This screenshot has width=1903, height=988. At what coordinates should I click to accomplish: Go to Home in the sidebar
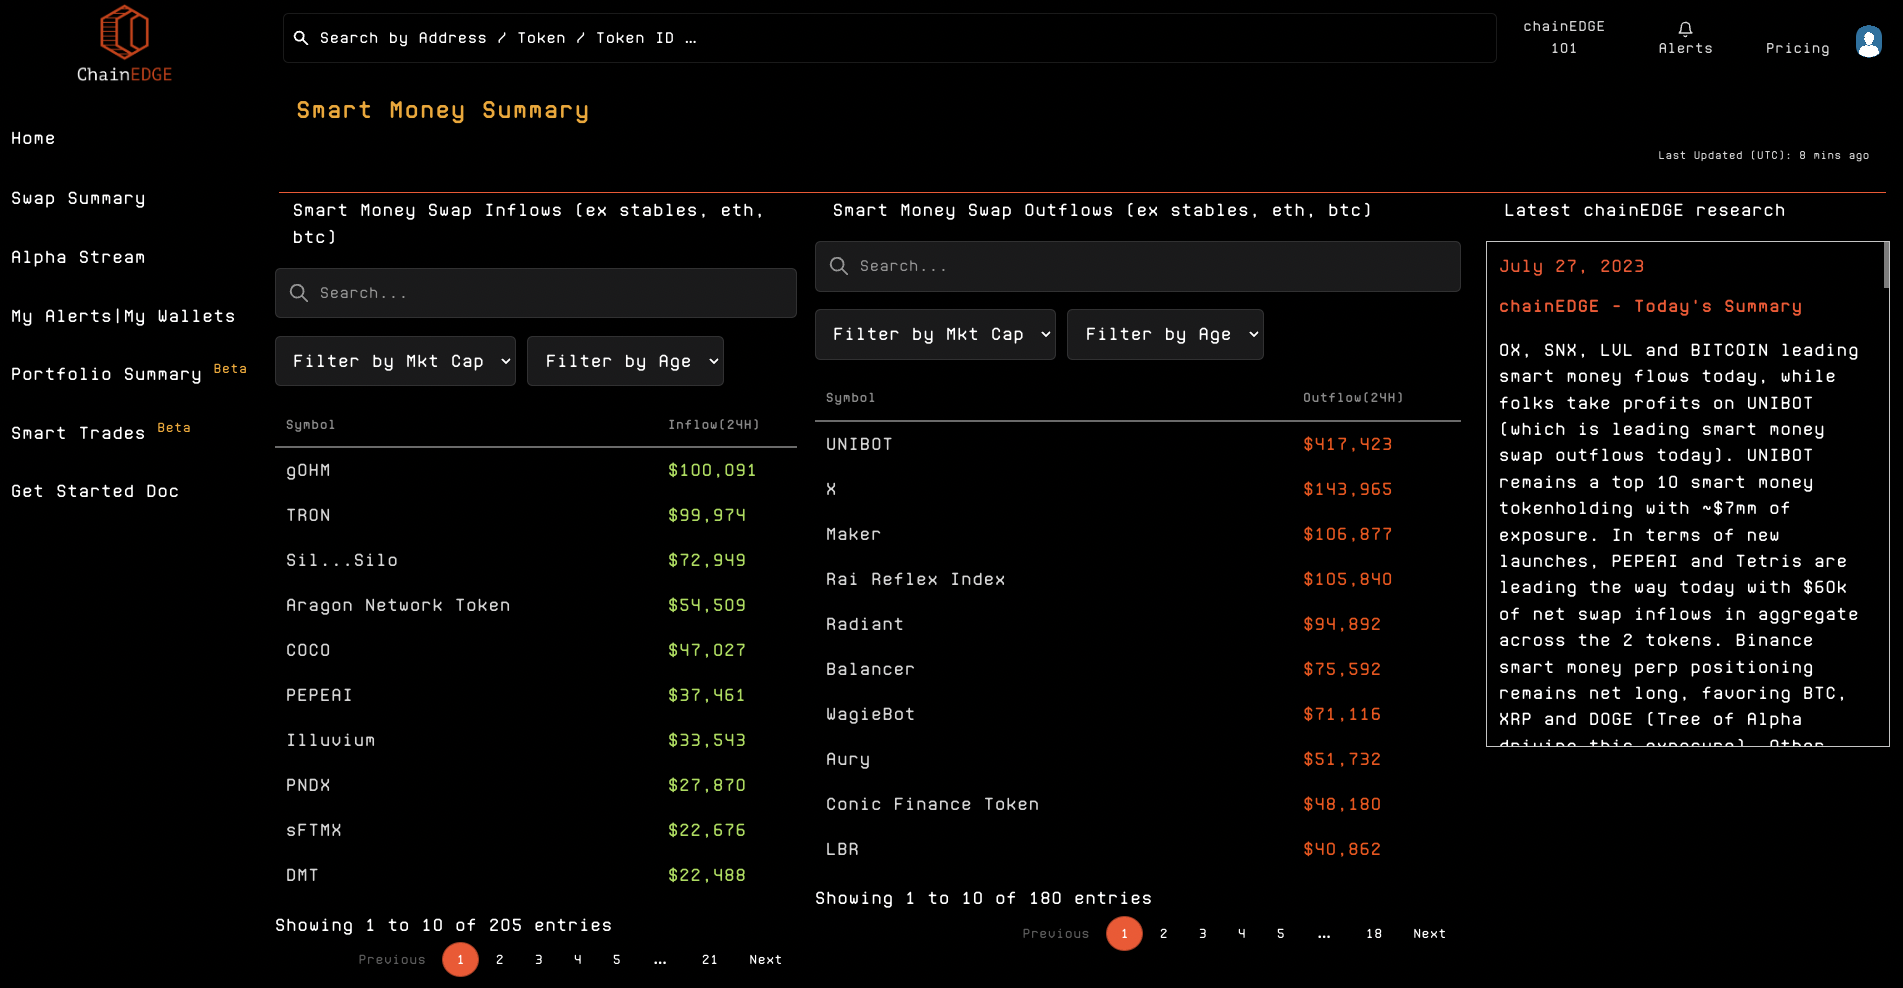point(33,138)
